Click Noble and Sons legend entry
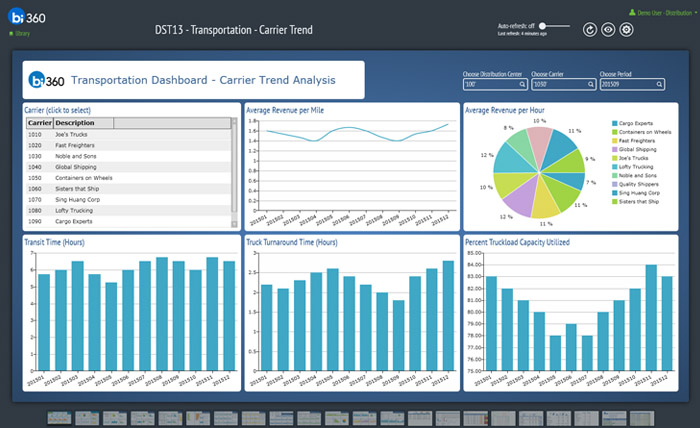This screenshot has height=428, width=700. click(634, 175)
